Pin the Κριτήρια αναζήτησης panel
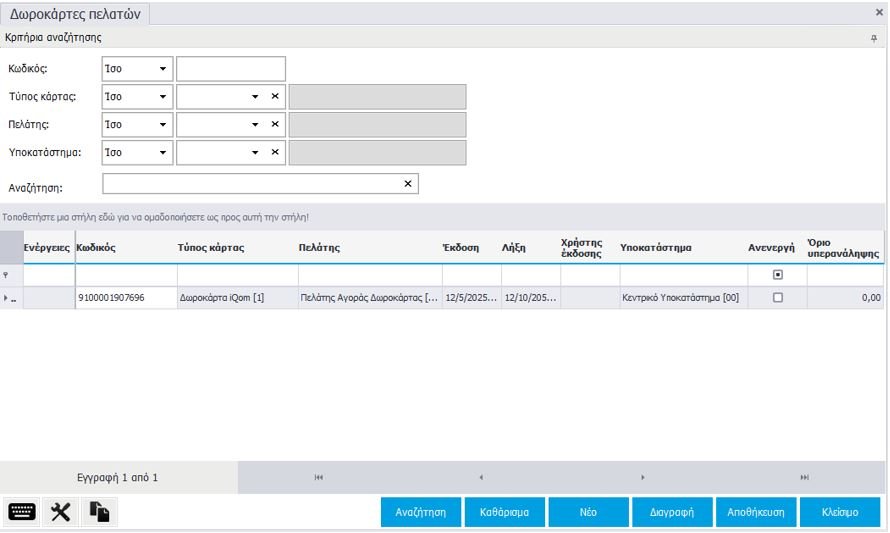 point(874,38)
